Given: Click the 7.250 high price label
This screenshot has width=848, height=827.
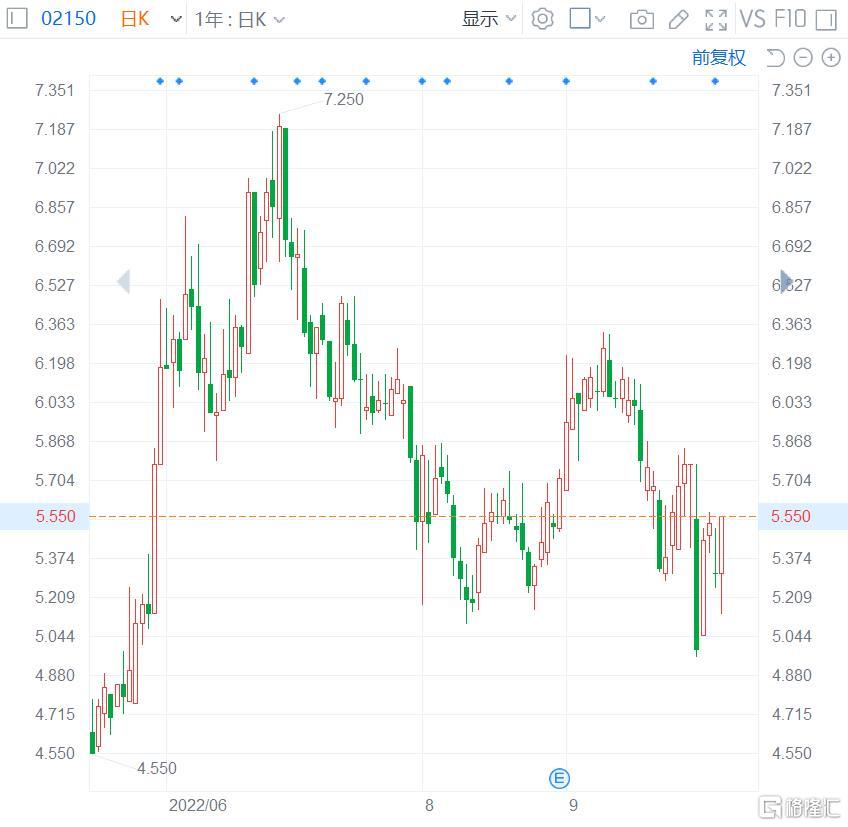Looking at the screenshot, I should (344, 100).
